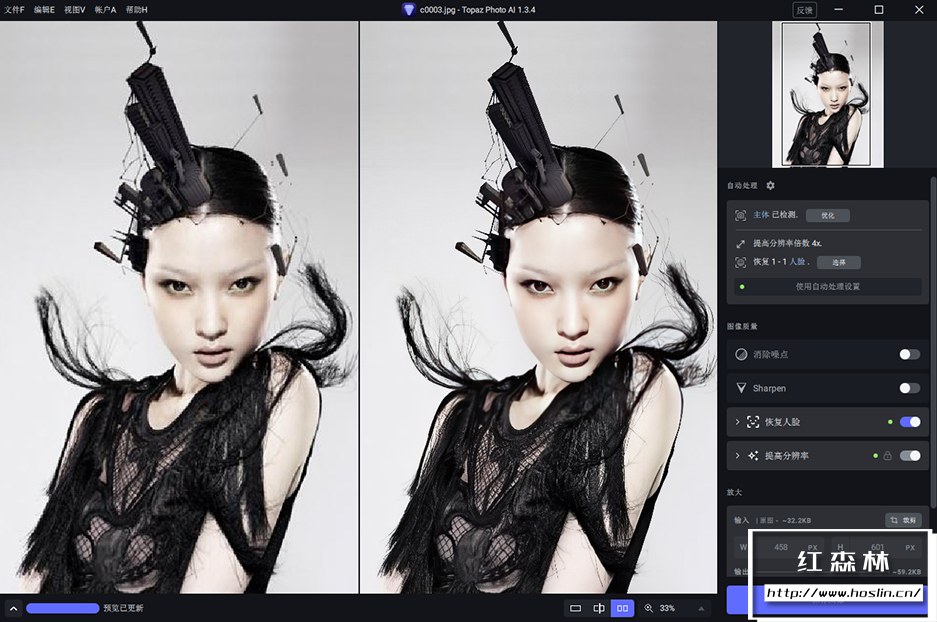937x622 pixels.
Task: Click 使用自动处理设置 button
Action: pyautogui.click(x=828, y=286)
